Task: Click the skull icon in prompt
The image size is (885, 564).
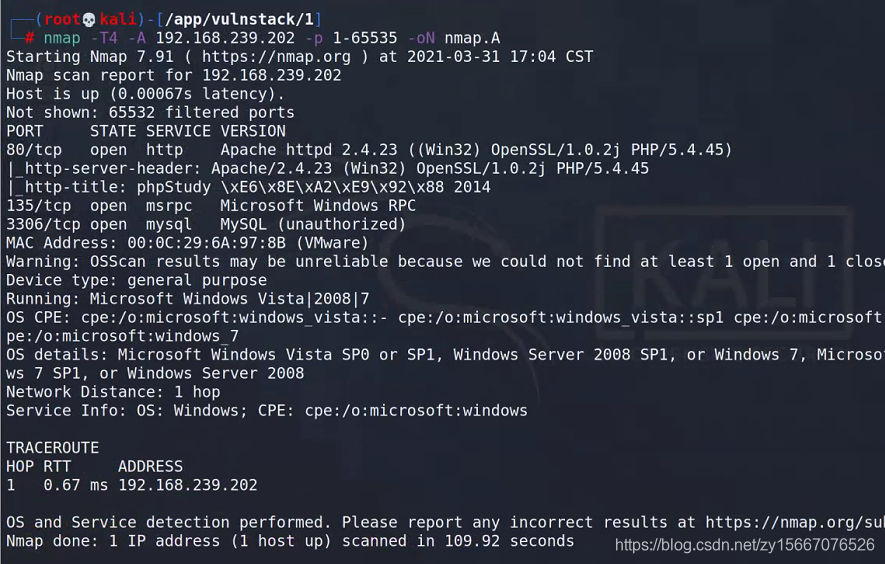Action: click(x=89, y=20)
